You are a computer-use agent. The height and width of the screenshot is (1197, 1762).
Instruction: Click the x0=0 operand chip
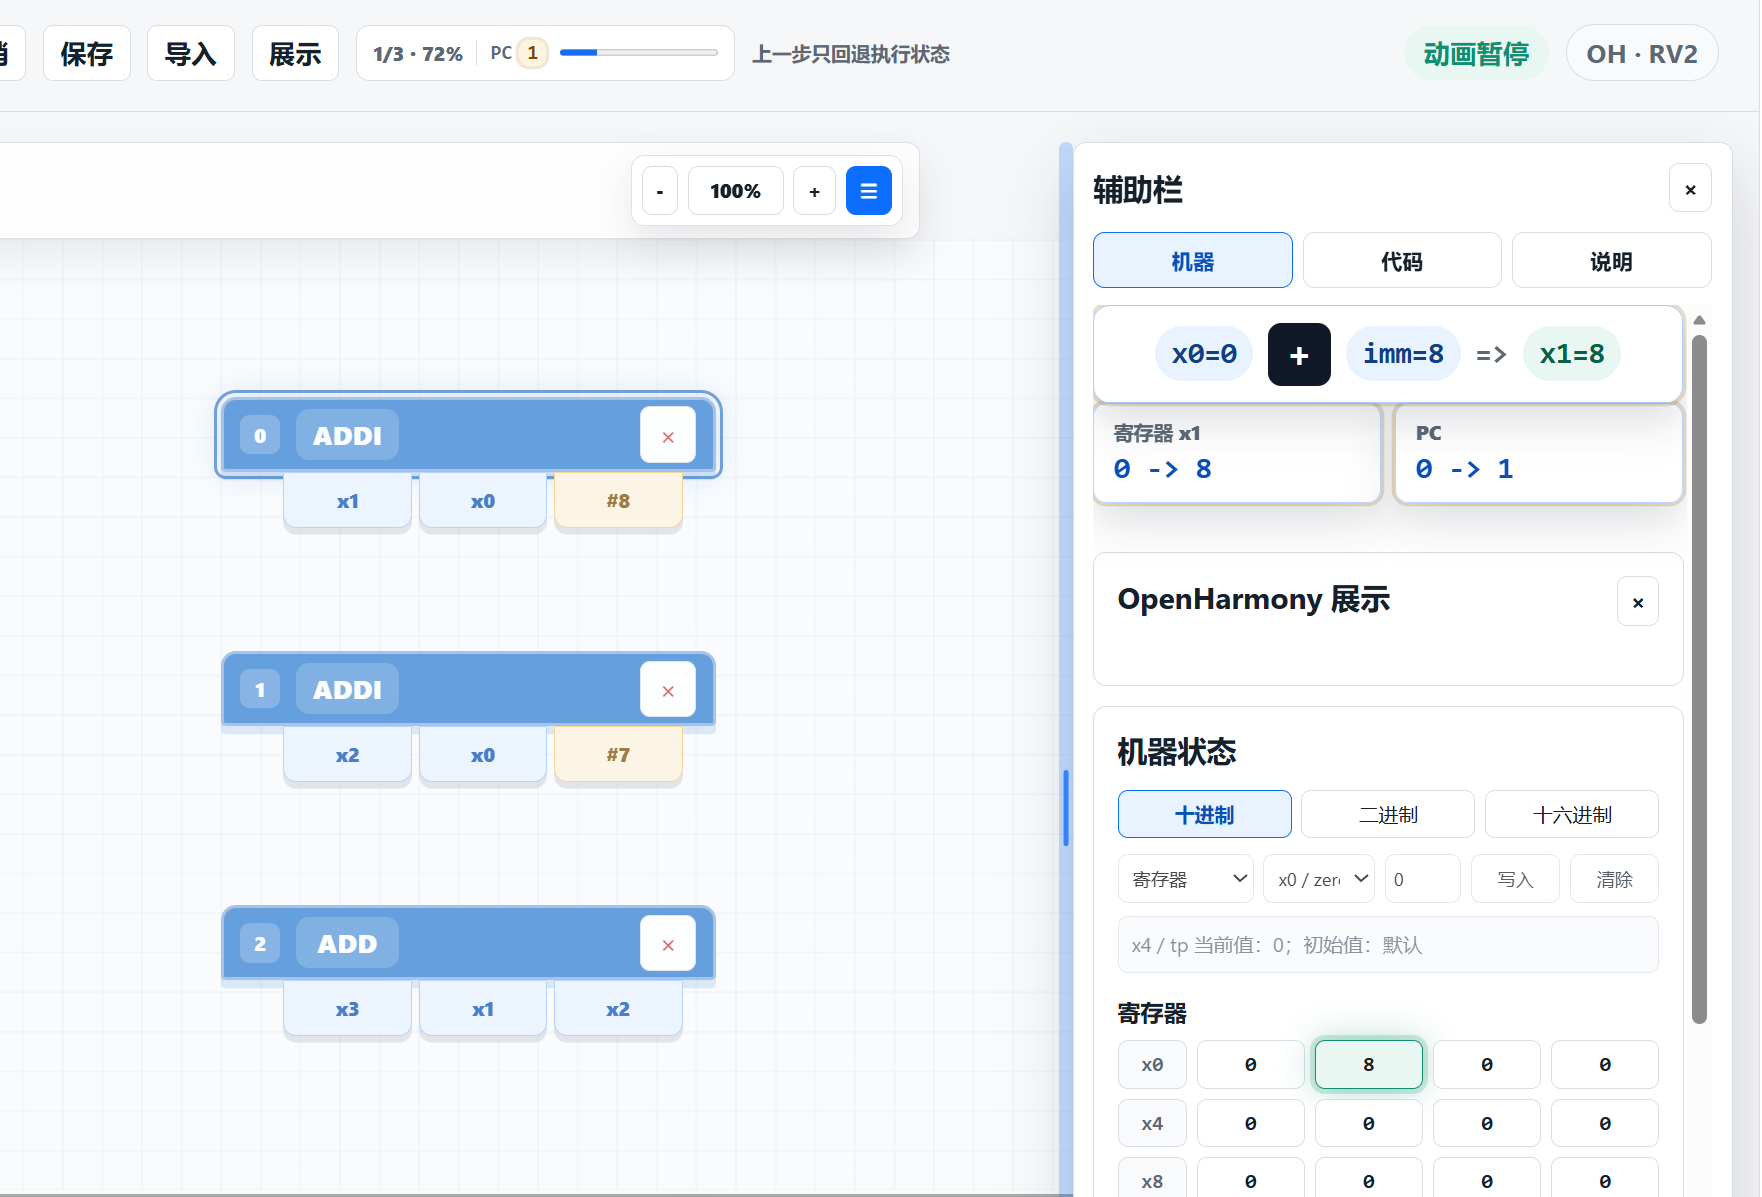coord(1204,354)
